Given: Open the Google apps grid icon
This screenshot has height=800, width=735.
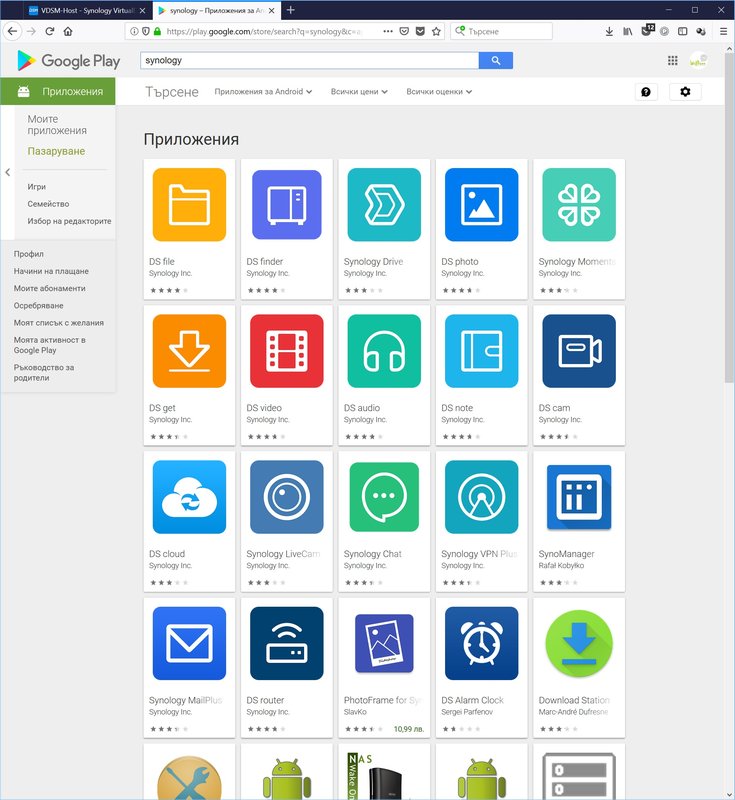Looking at the screenshot, I should click(673, 61).
